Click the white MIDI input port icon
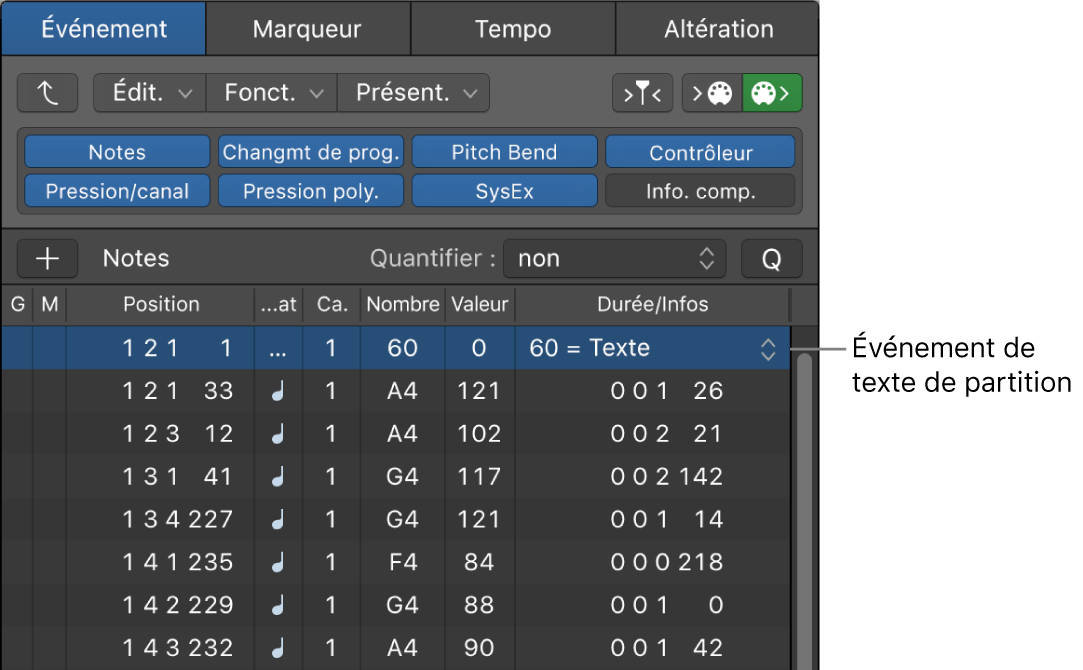This screenshot has height=670, width=1083. coord(714,92)
